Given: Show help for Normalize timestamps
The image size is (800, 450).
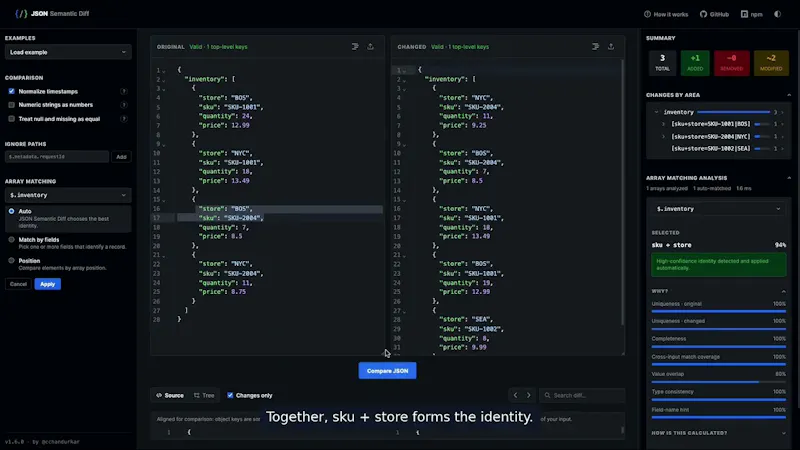Looking at the screenshot, I should [123, 91].
